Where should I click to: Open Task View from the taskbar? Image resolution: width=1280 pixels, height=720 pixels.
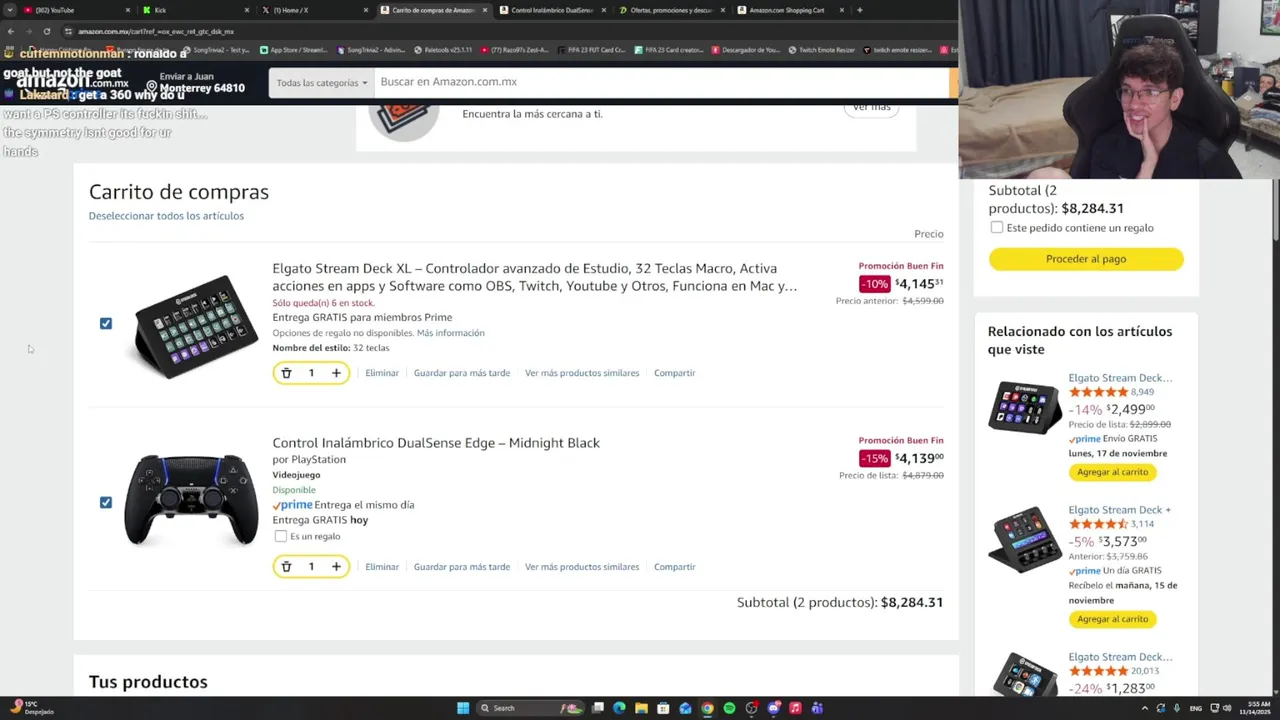[x=598, y=708]
